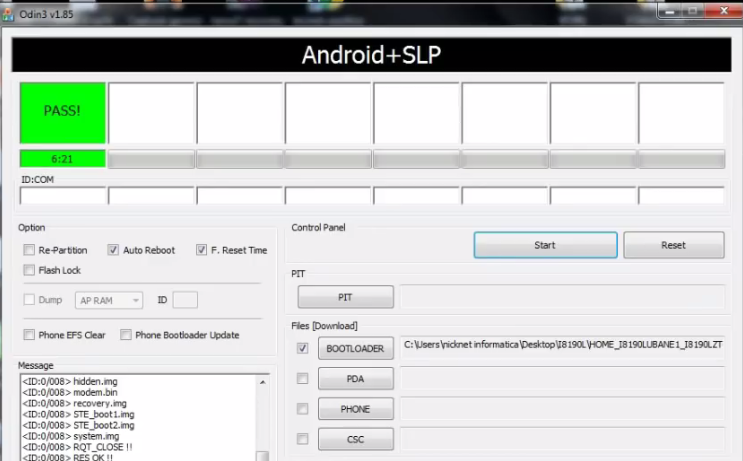This screenshot has height=461, width=743.
Task: Click the green PASS! status box
Action: point(63,113)
